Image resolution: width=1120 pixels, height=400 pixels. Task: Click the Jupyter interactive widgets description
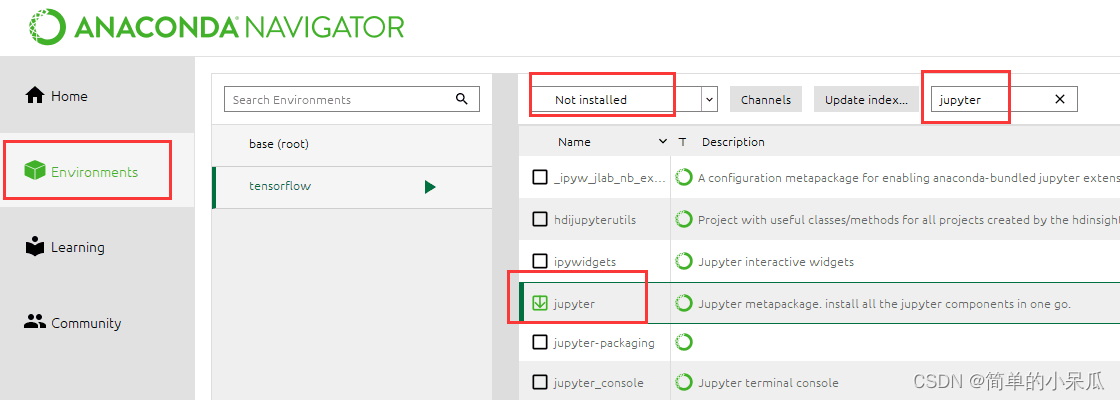[x=776, y=261]
